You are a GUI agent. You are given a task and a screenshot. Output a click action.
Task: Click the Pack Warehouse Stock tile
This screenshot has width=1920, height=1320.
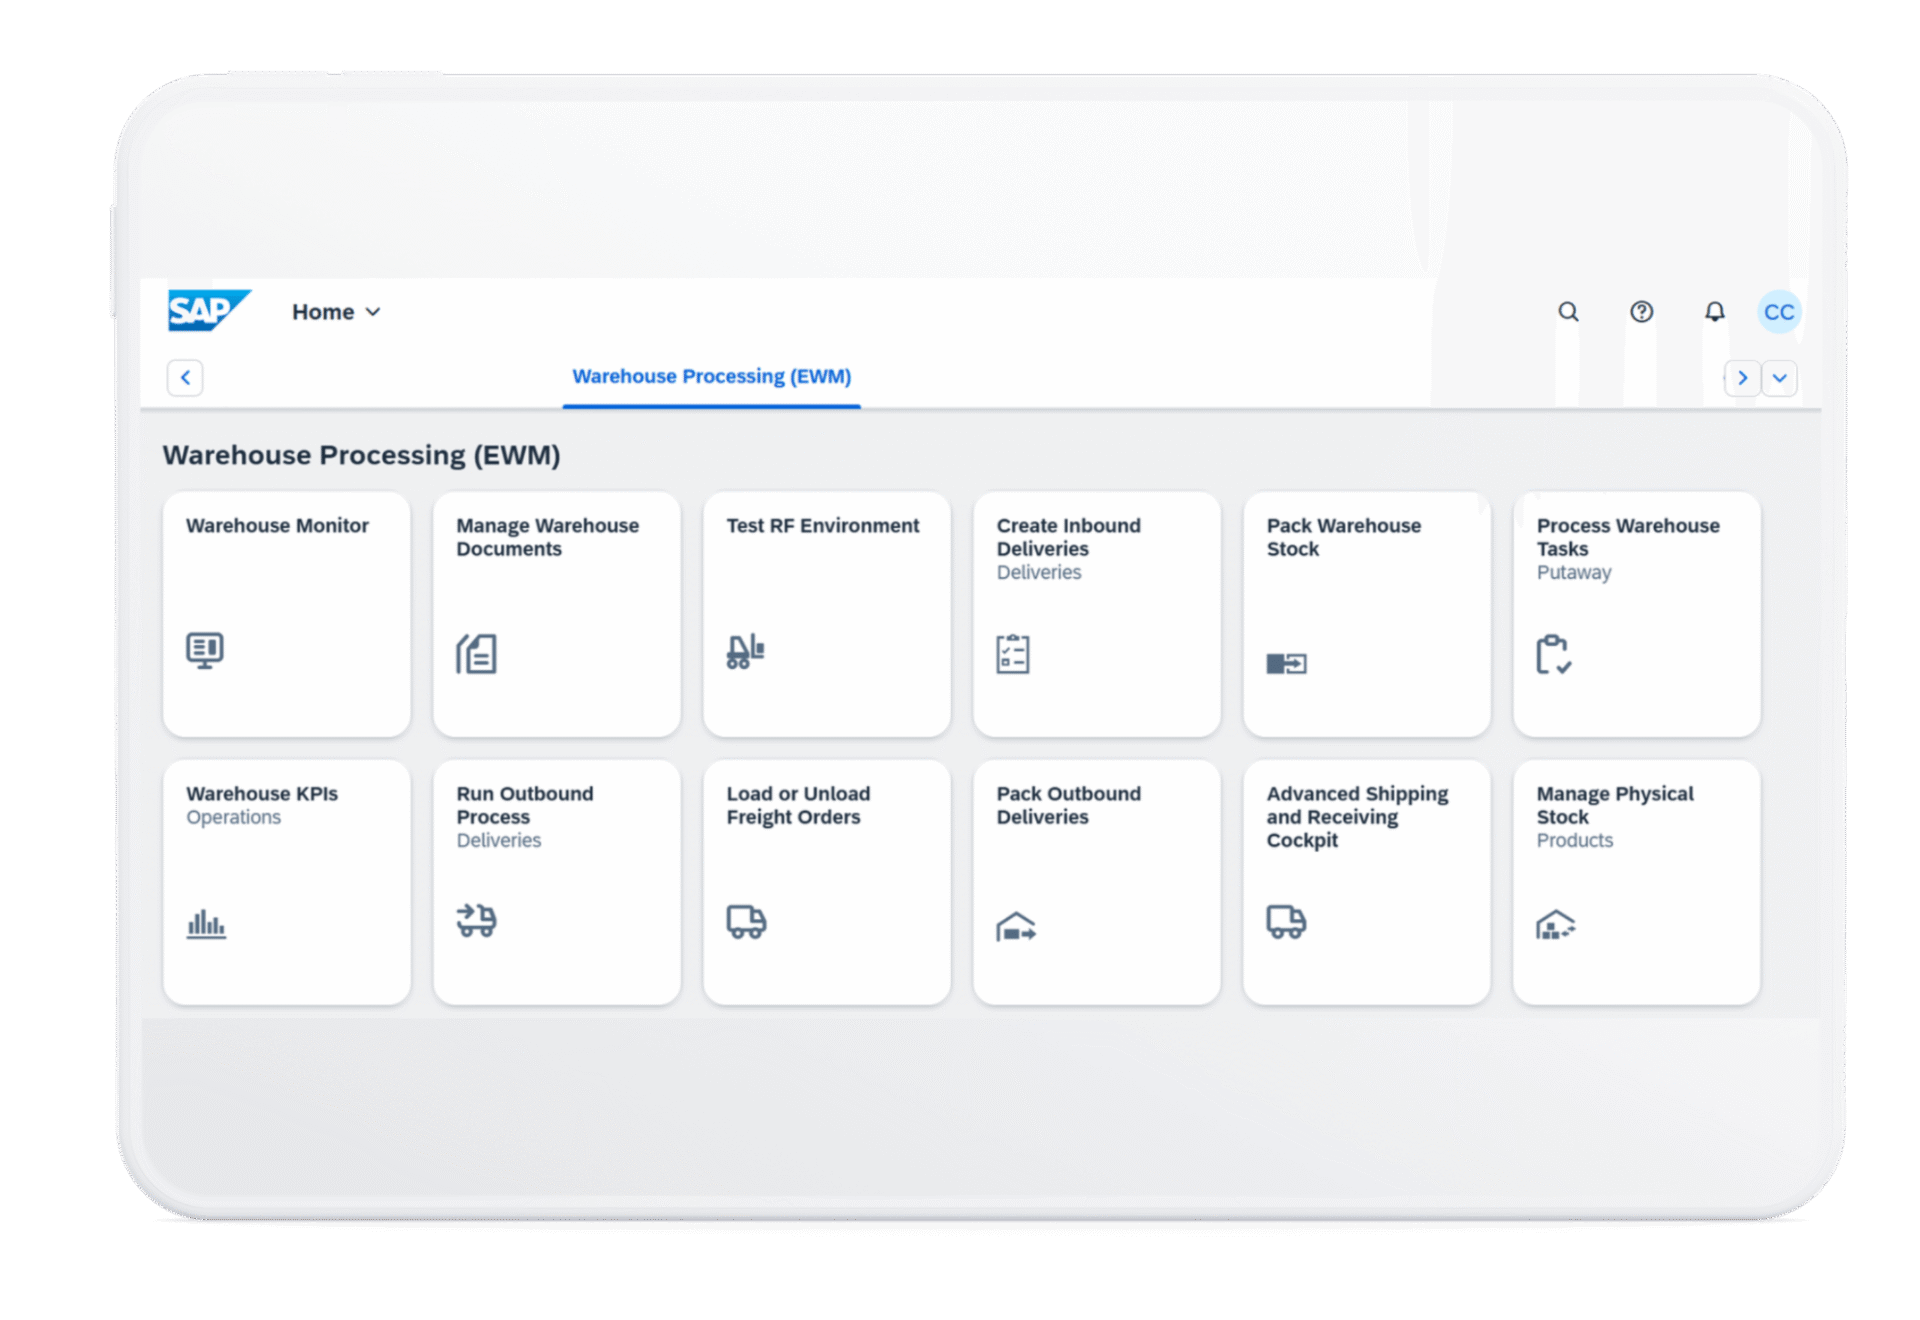click(1366, 615)
